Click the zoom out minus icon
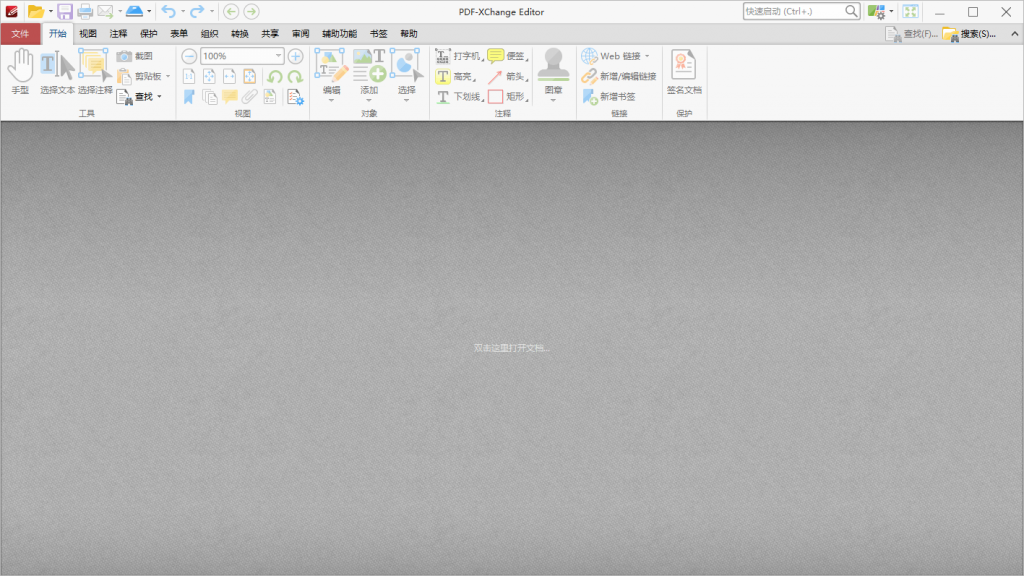This screenshot has height=576, width=1024. pos(189,56)
